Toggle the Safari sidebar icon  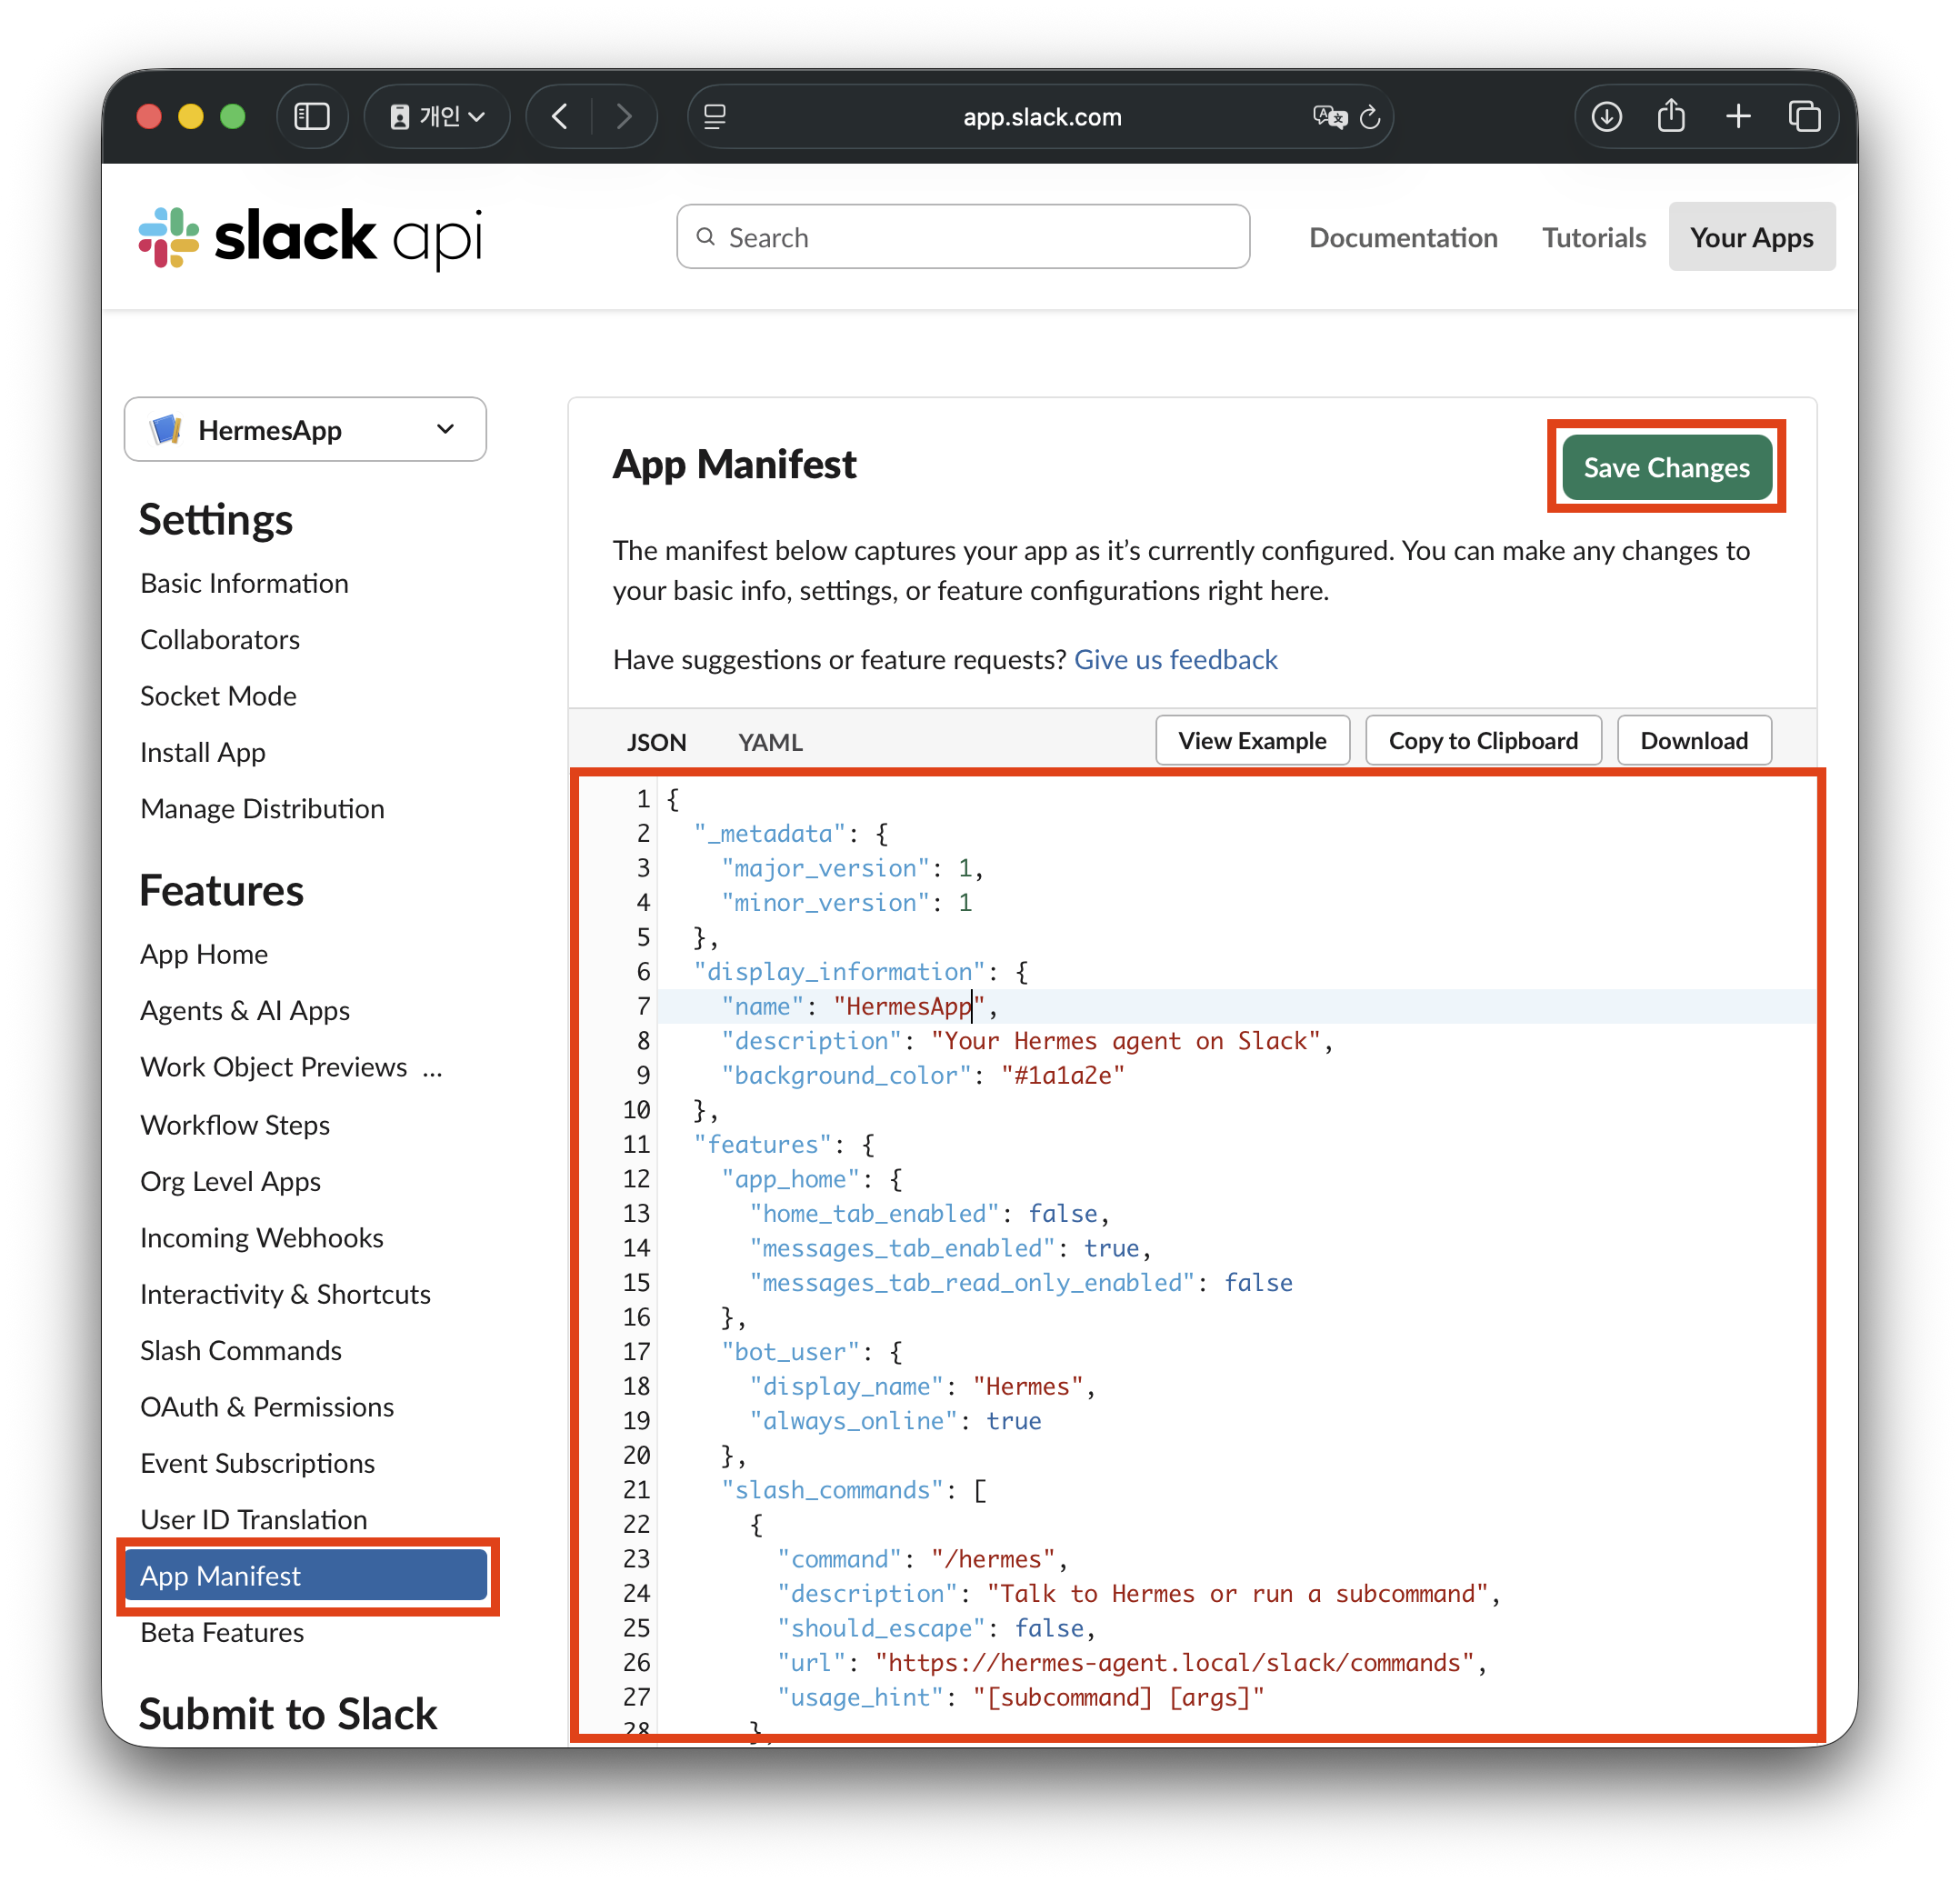point(312,117)
